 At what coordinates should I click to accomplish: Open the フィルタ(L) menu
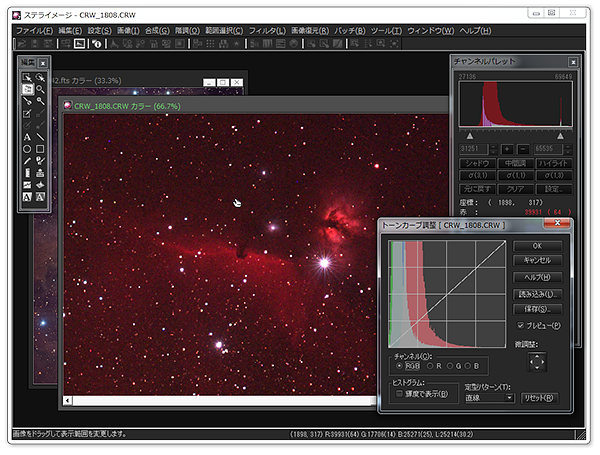[x=267, y=31]
